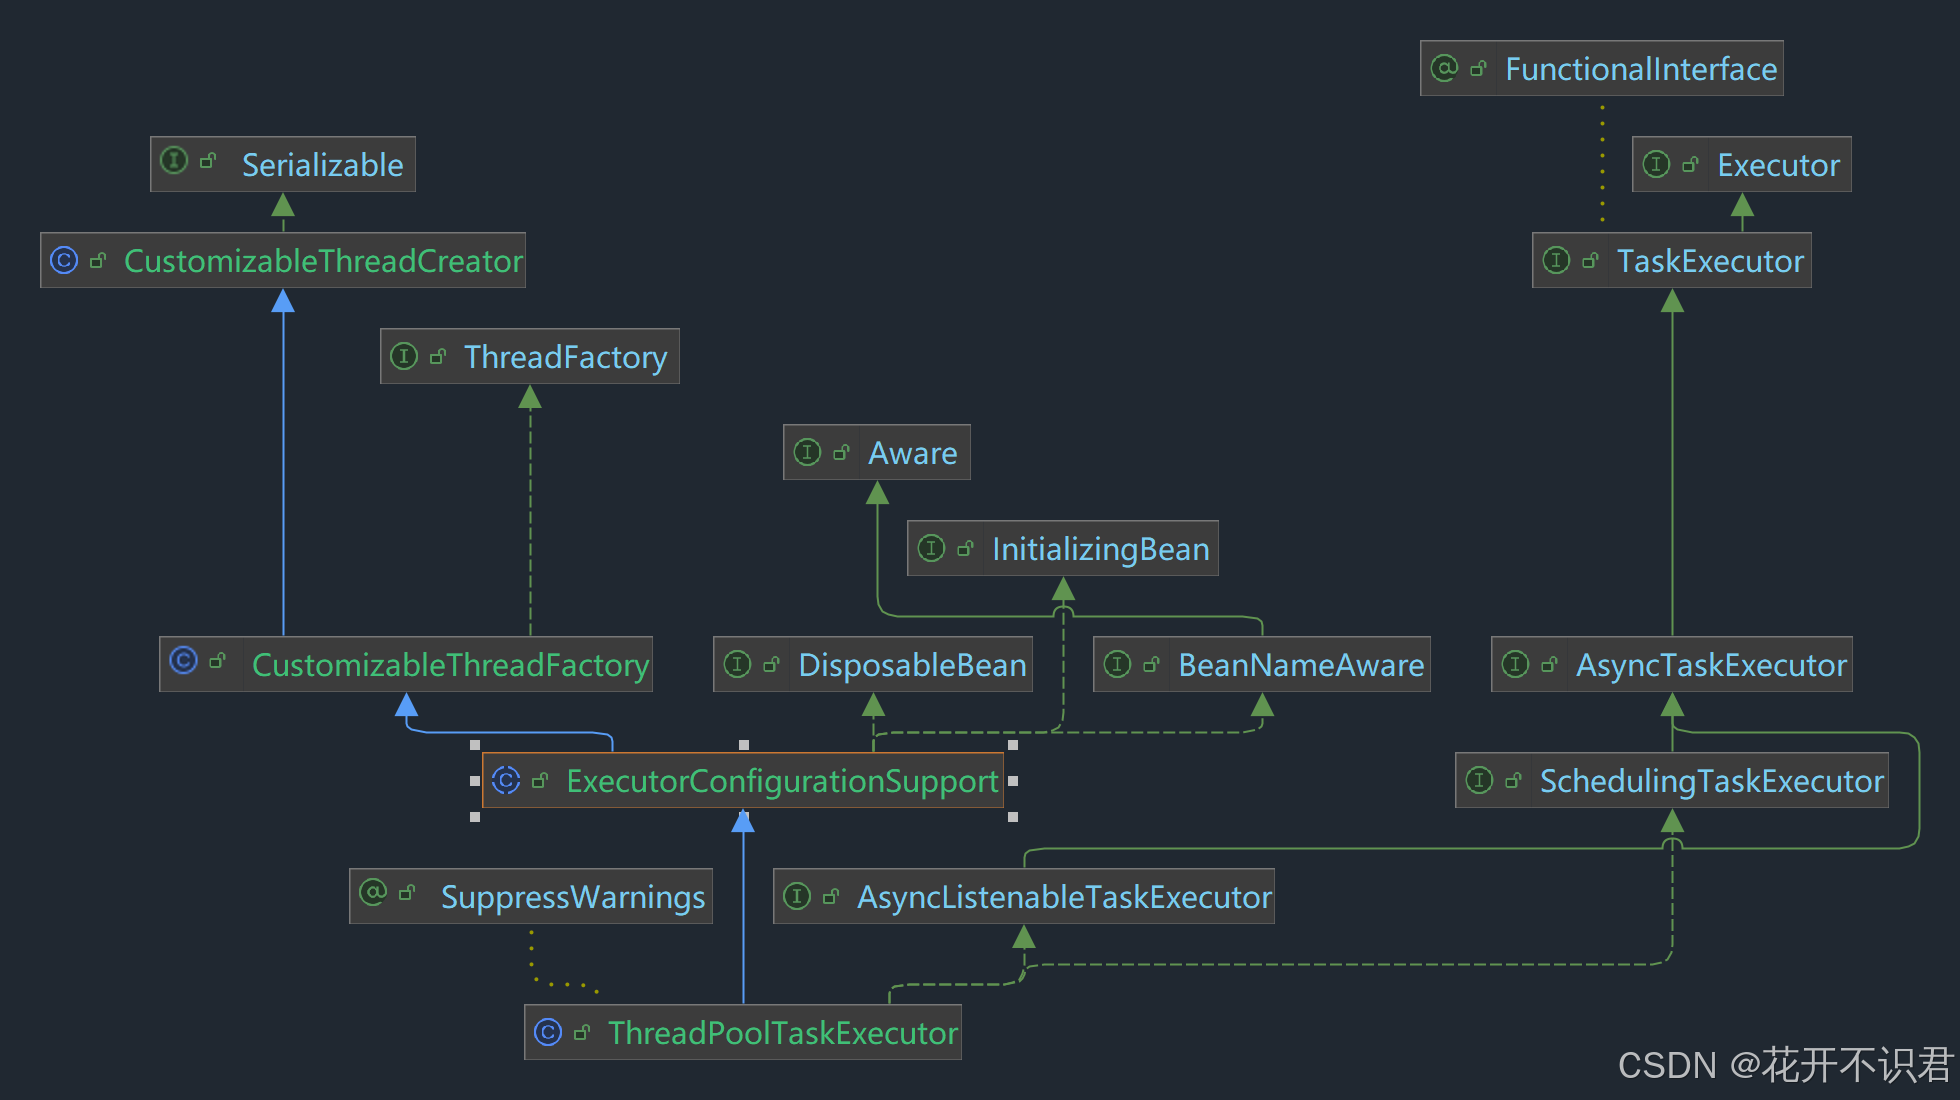
Task: Select the Serializable node label
Action: point(323,165)
